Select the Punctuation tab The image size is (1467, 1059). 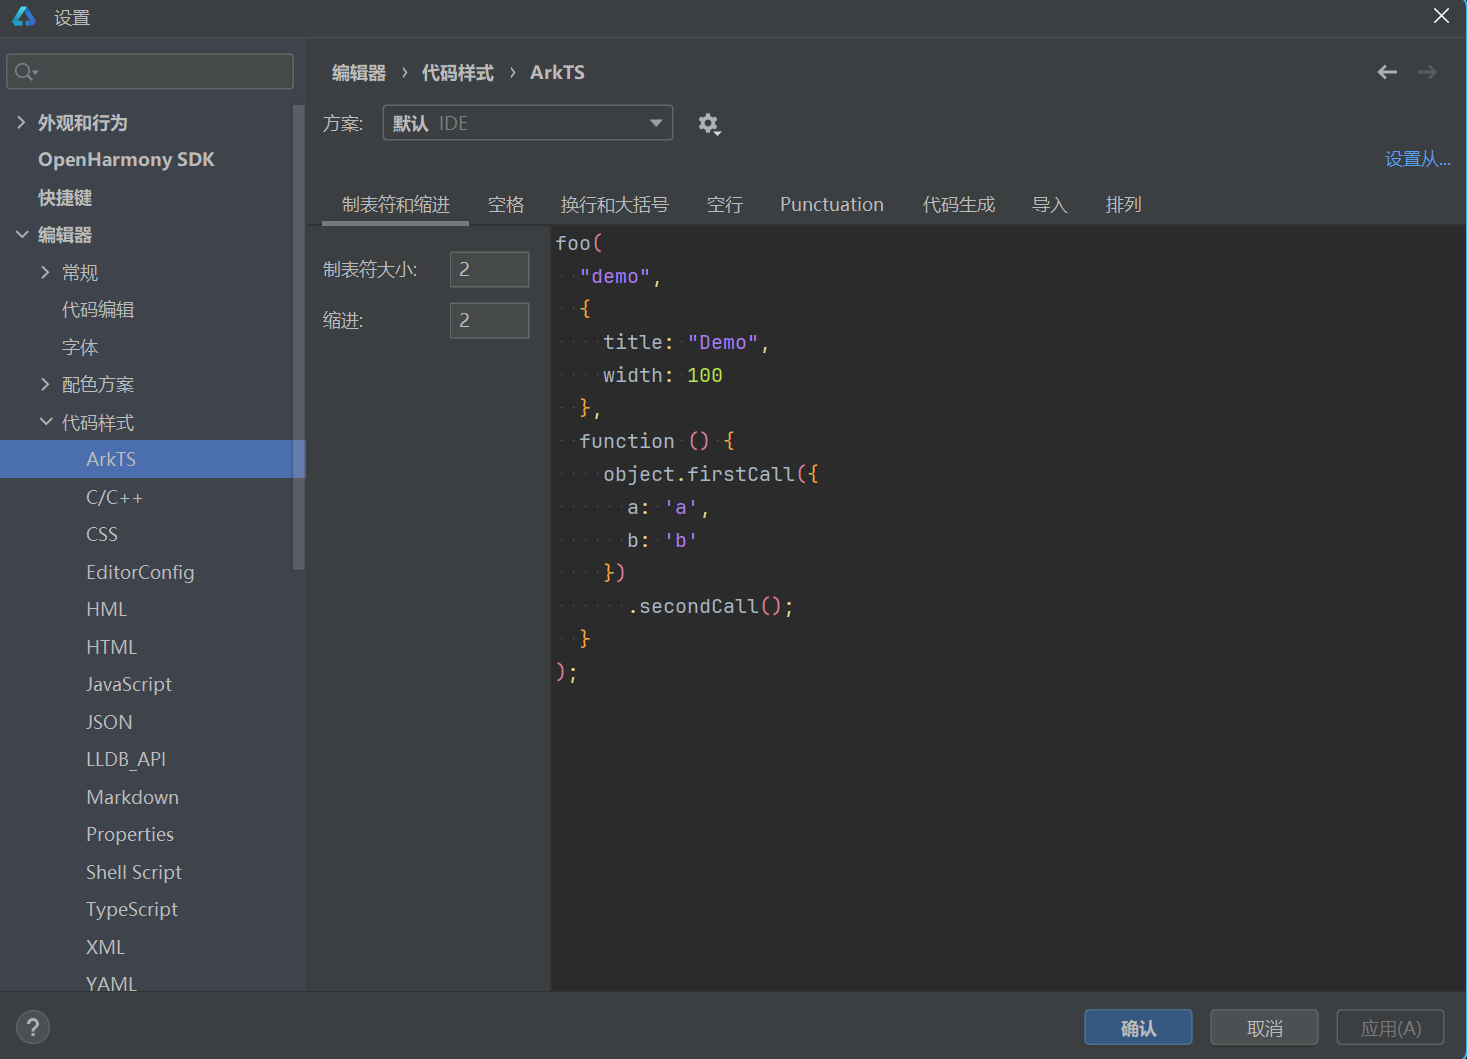point(832,205)
